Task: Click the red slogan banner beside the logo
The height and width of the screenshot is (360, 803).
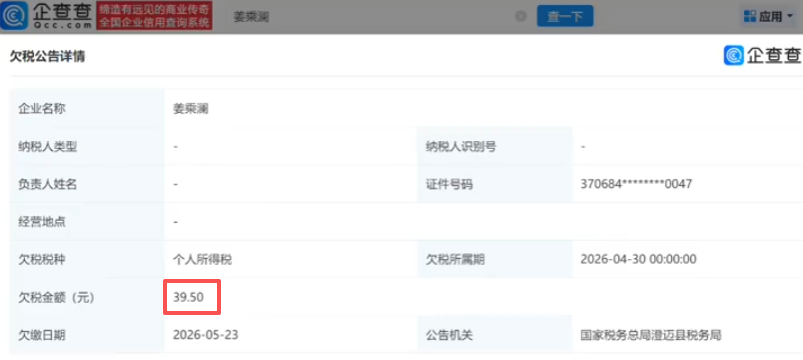Action: tap(154, 16)
